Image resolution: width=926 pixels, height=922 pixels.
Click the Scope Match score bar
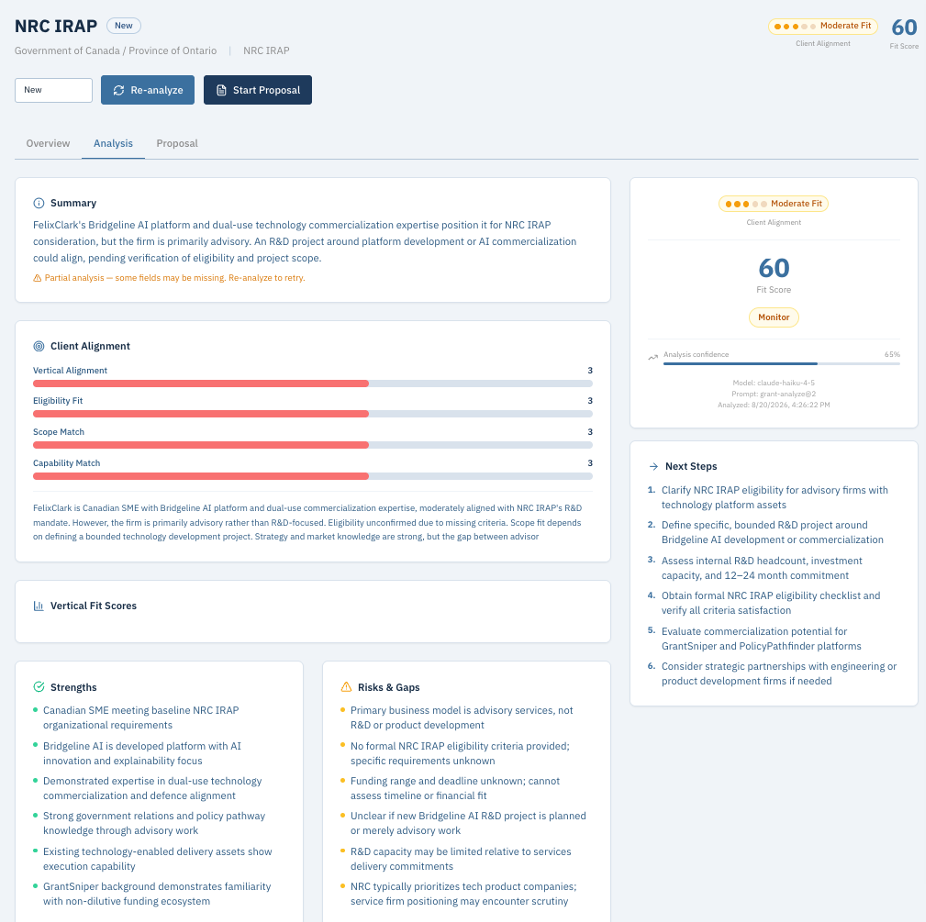point(312,445)
